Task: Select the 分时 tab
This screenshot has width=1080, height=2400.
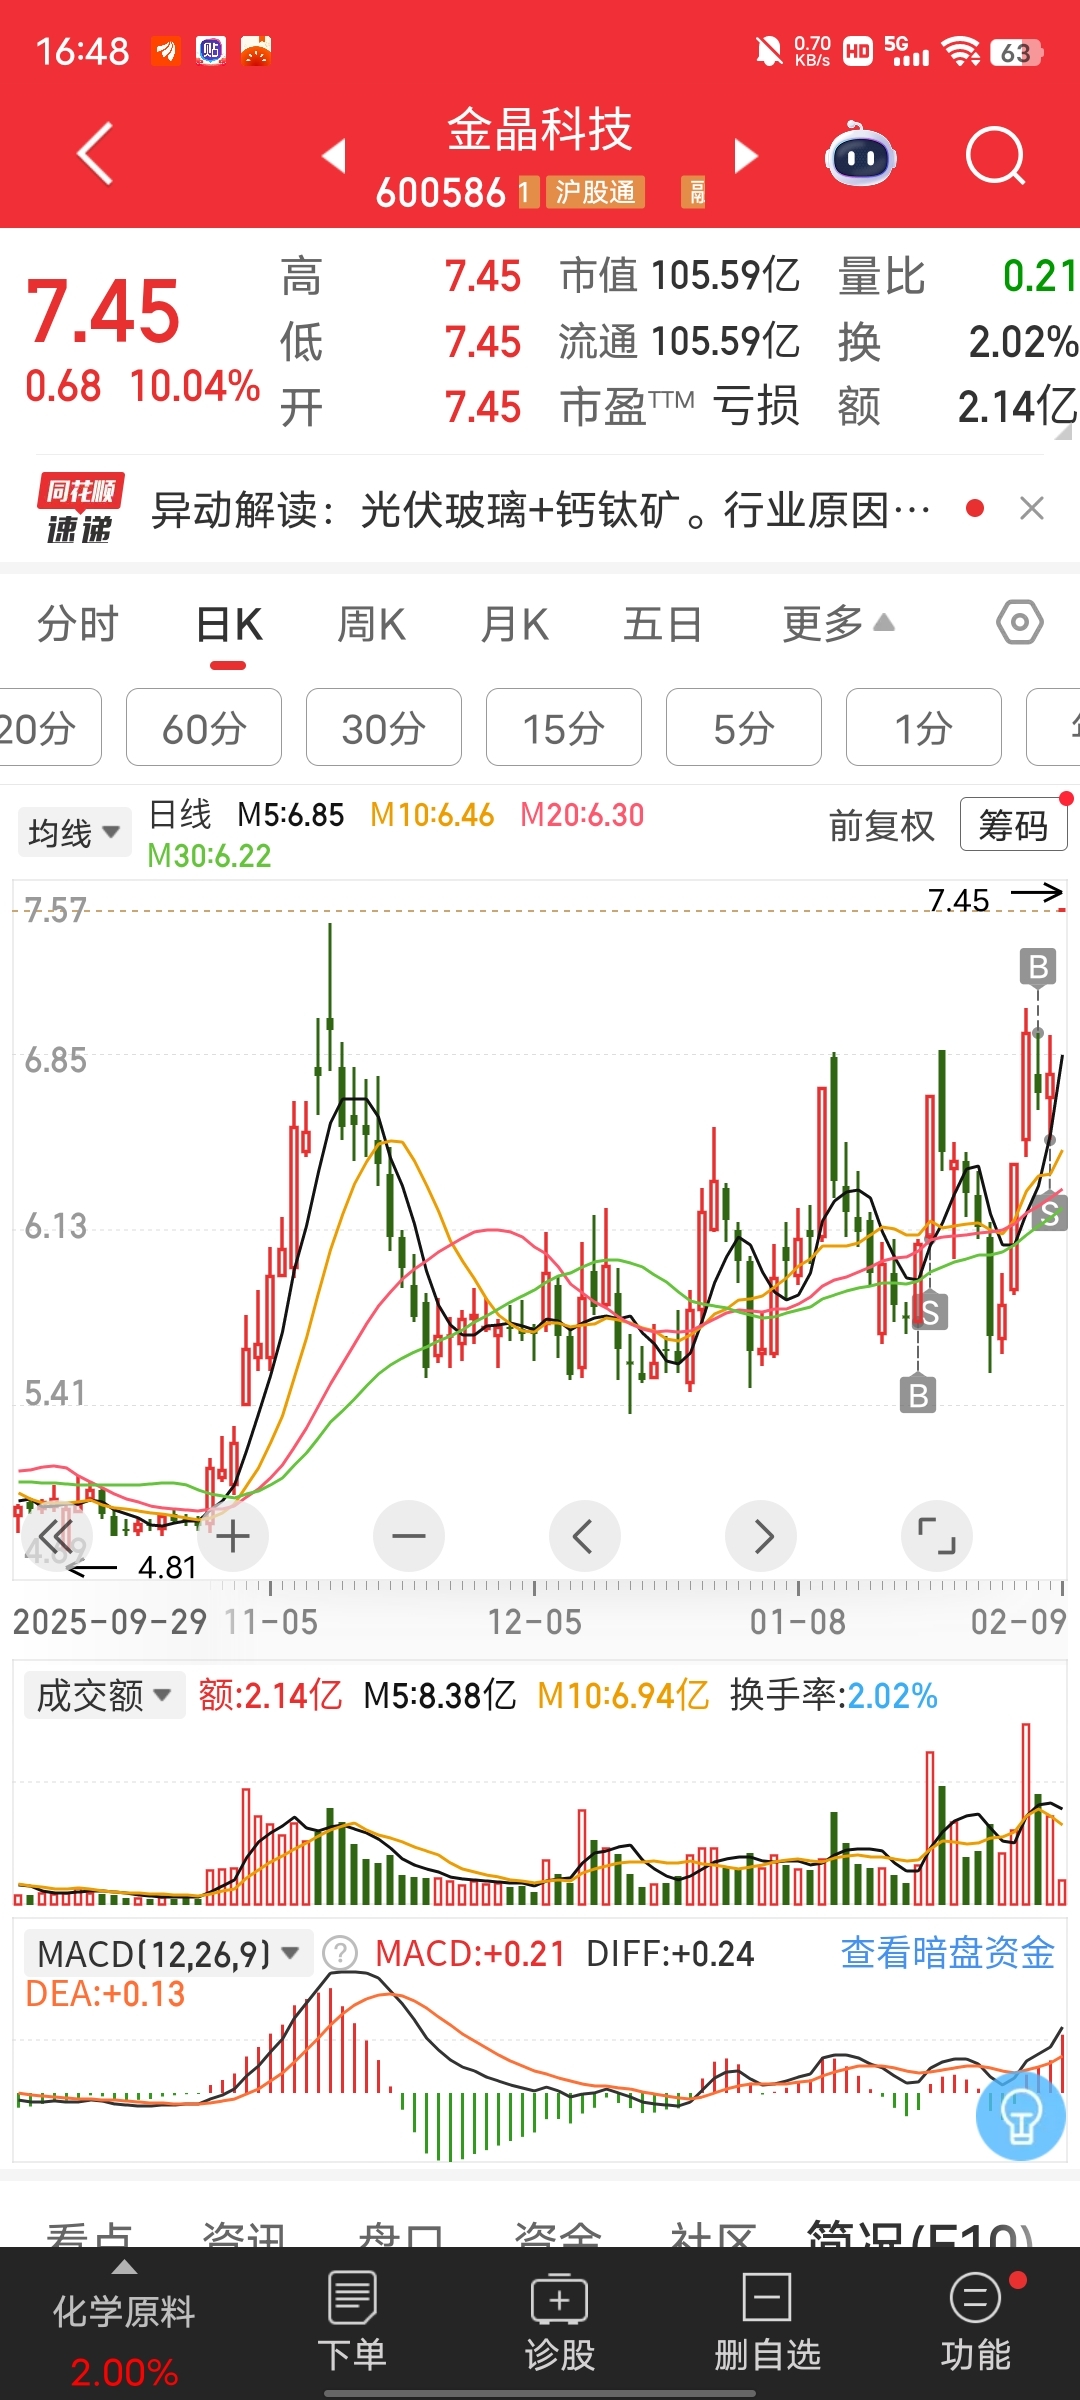Action: (77, 625)
